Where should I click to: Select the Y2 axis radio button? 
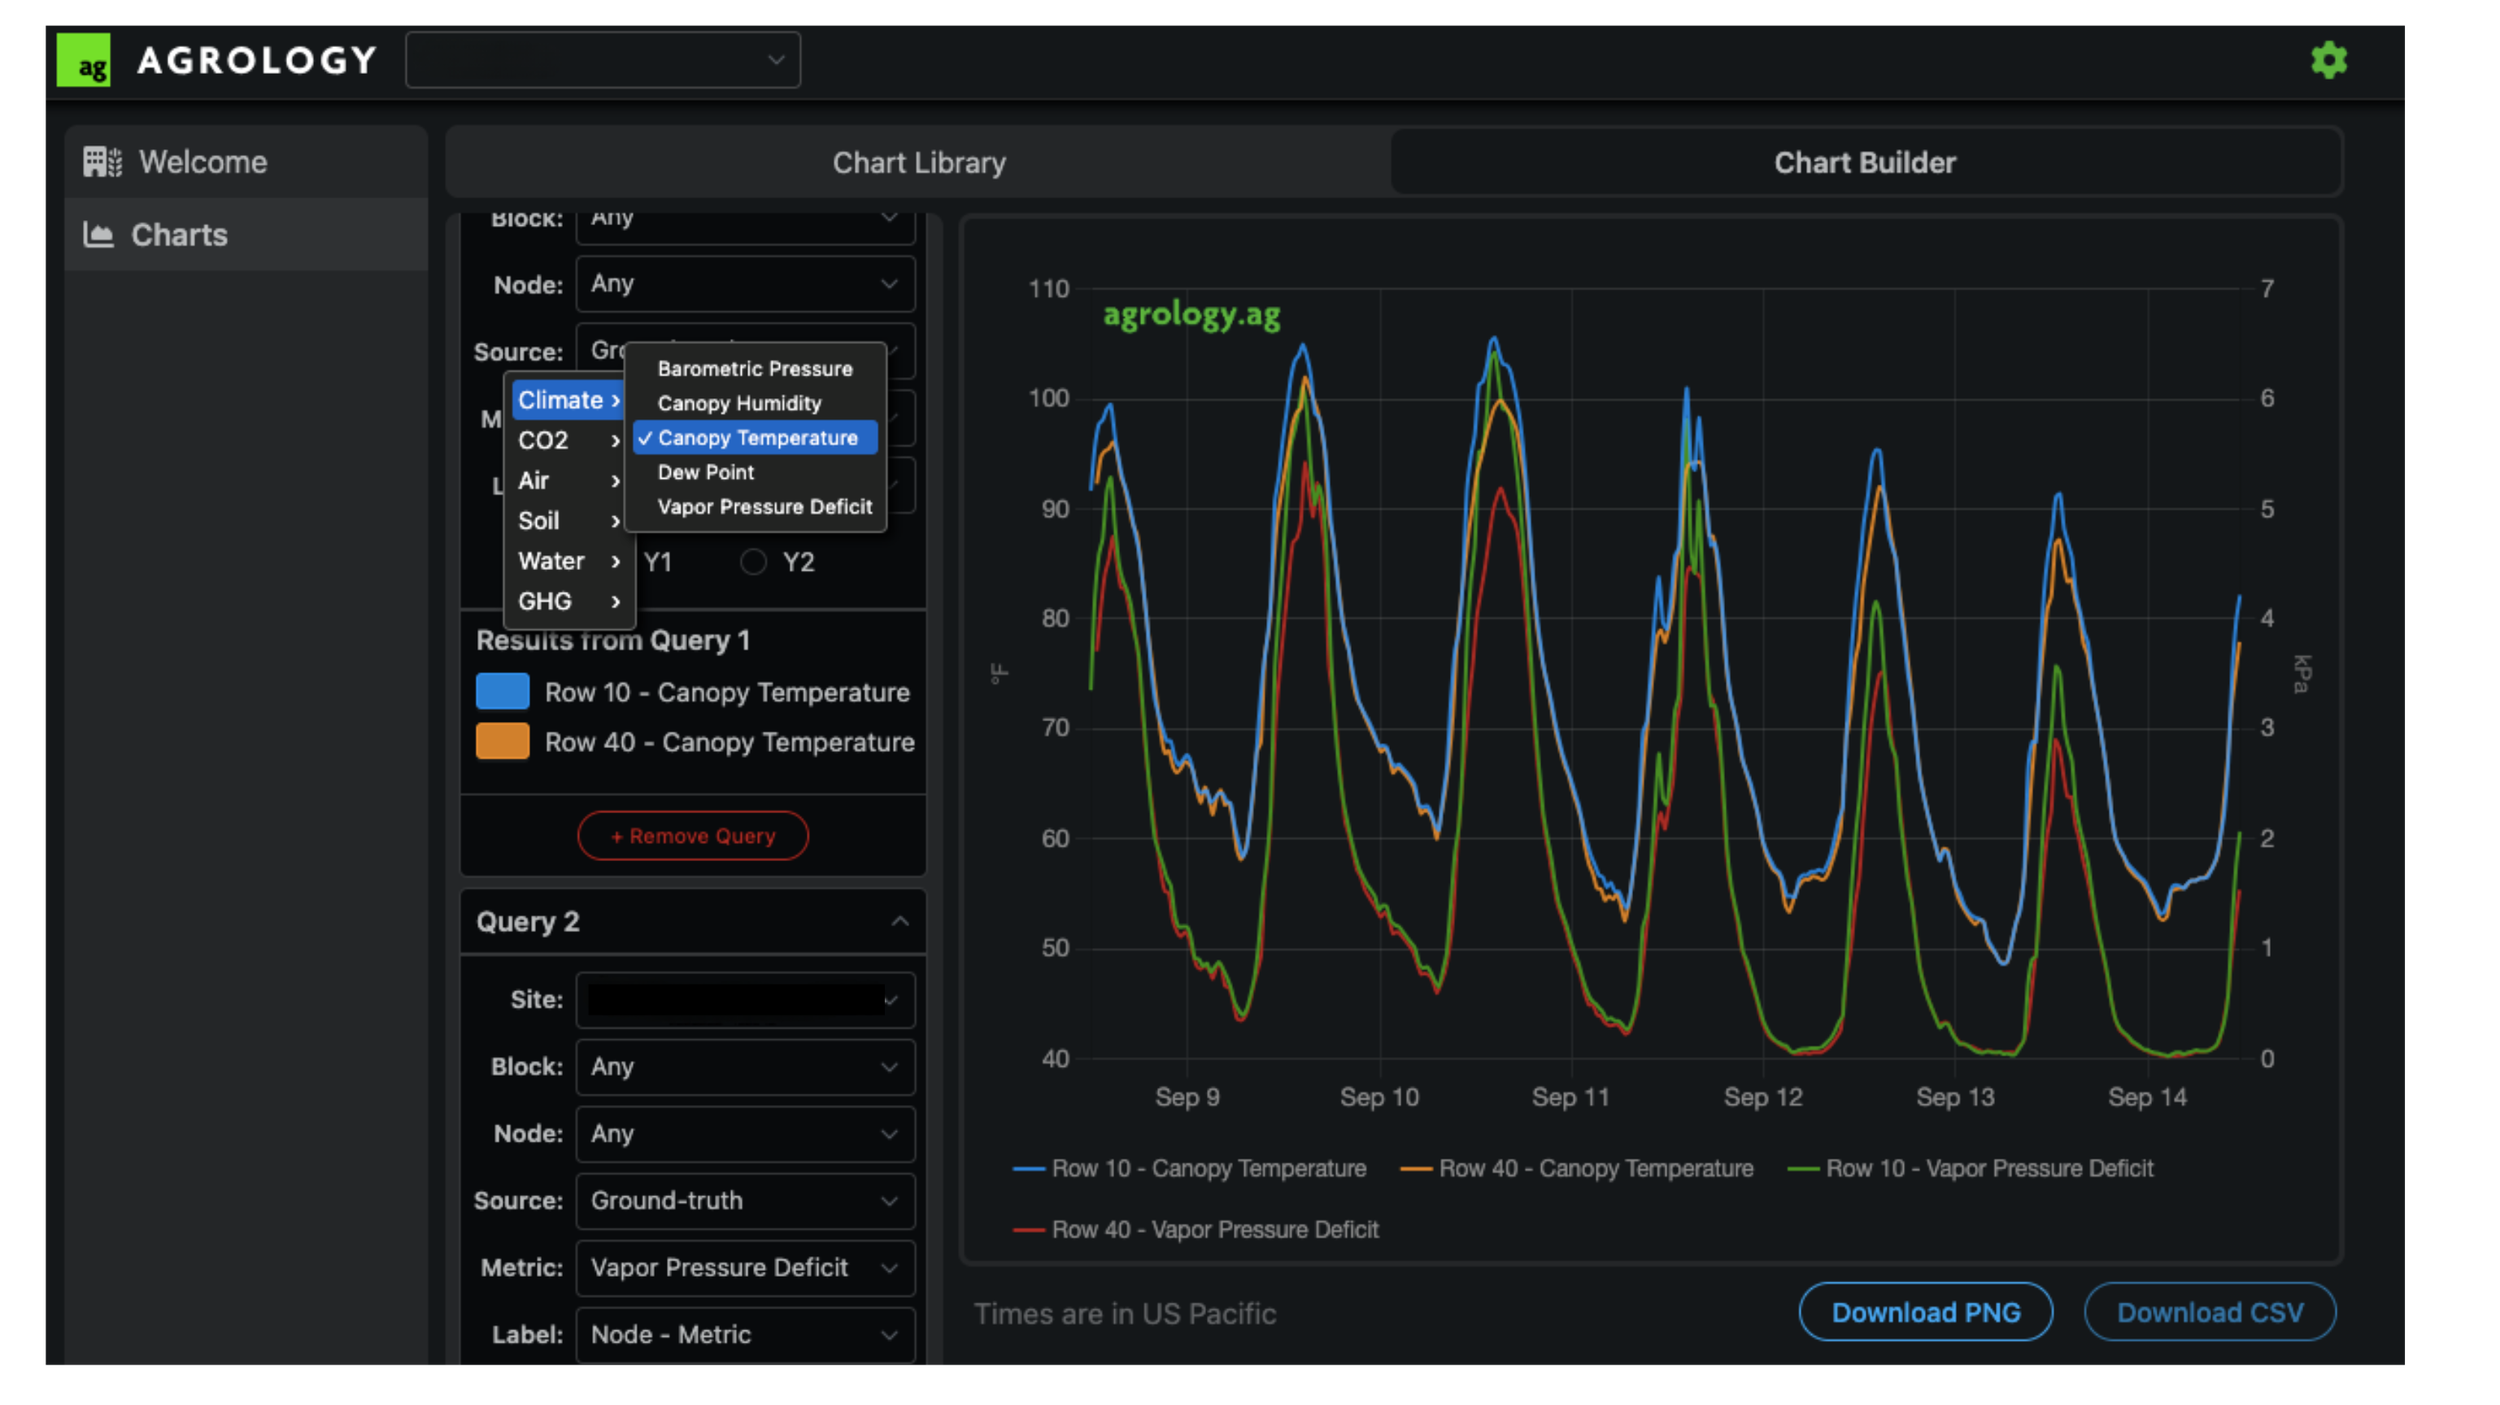pos(753,562)
